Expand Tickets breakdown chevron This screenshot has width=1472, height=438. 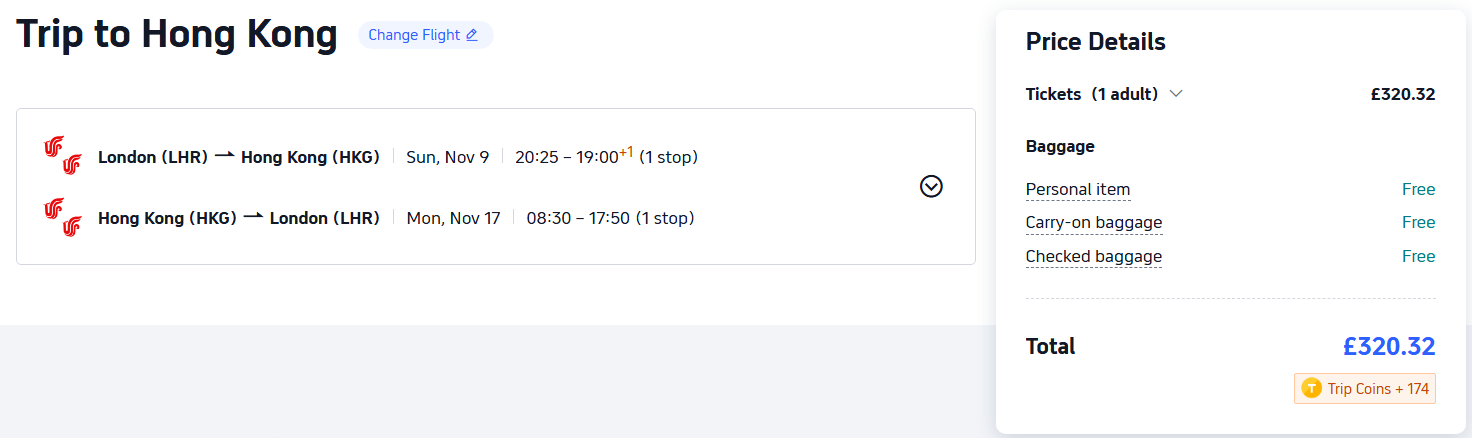tap(1176, 94)
